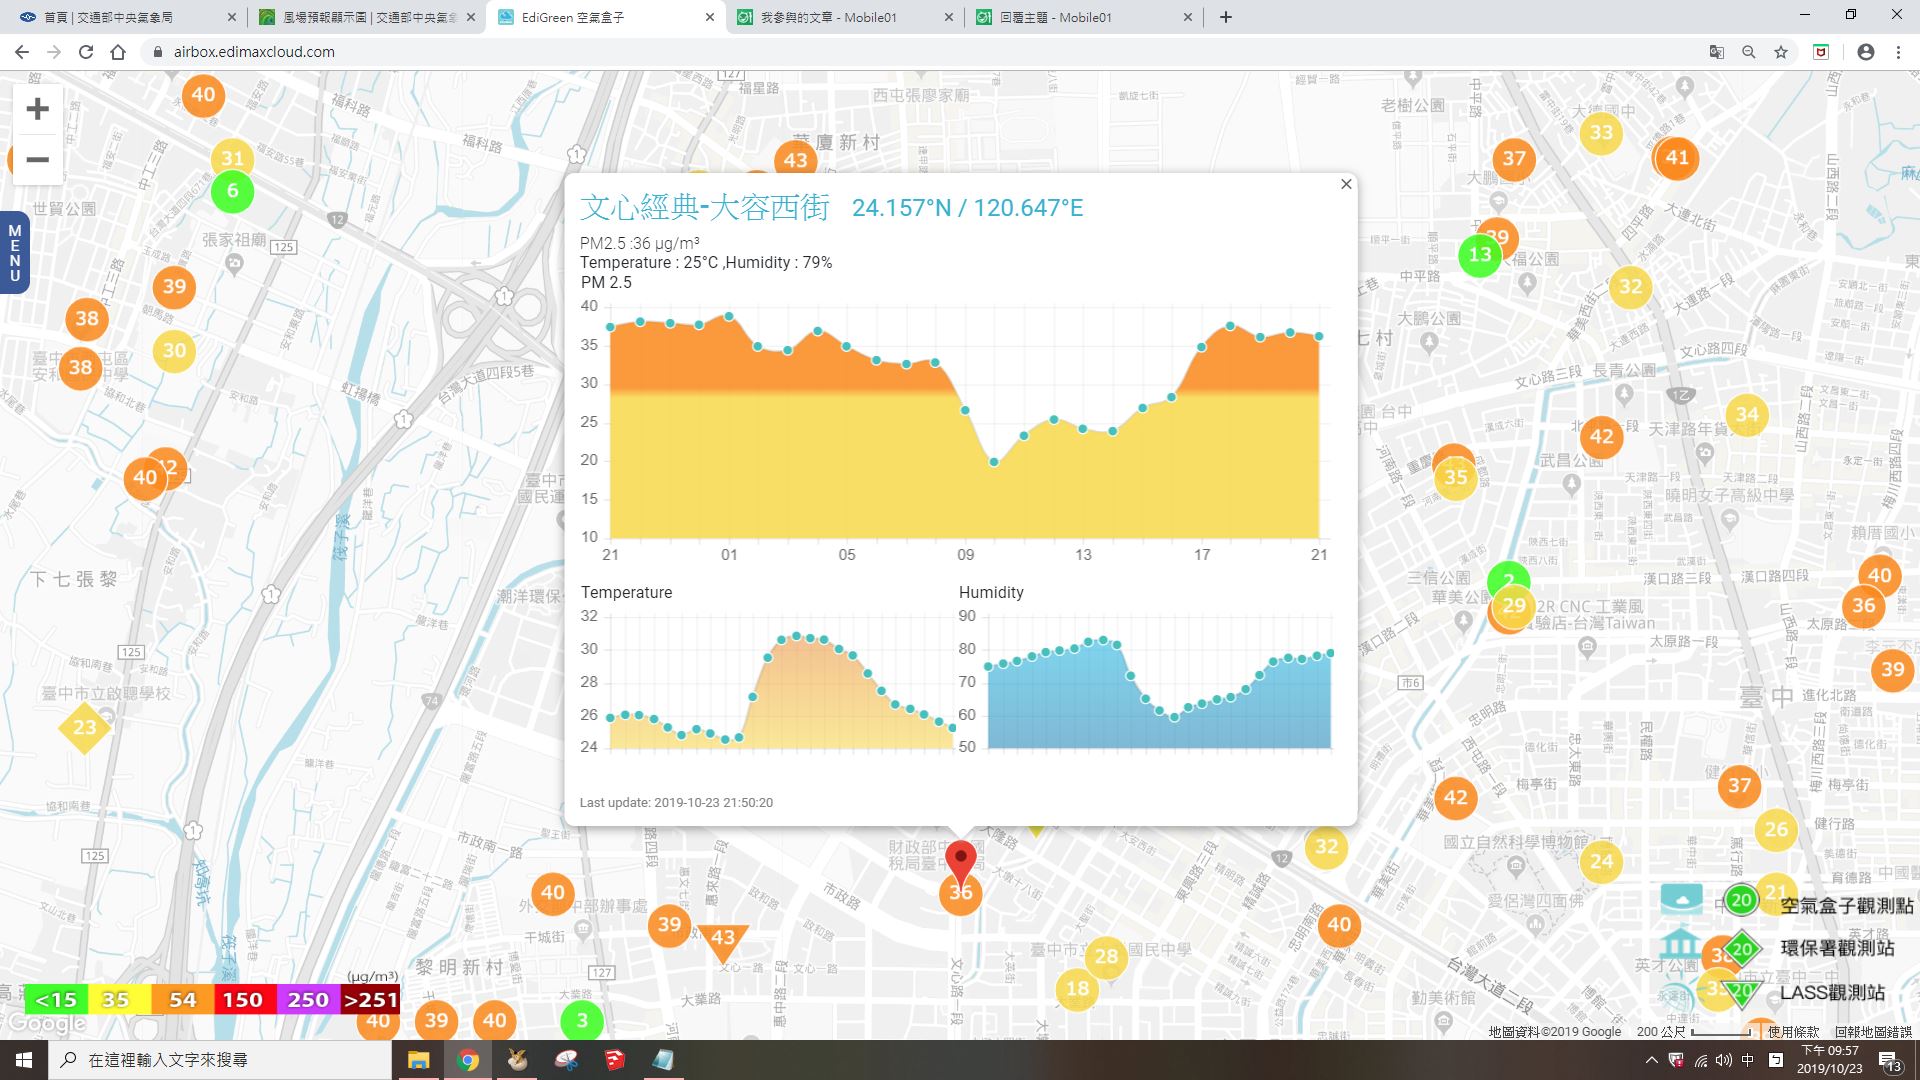This screenshot has height=1080, width=1920.
Task: Open Windows Start menu
Action: click(x=24, y=1060)
